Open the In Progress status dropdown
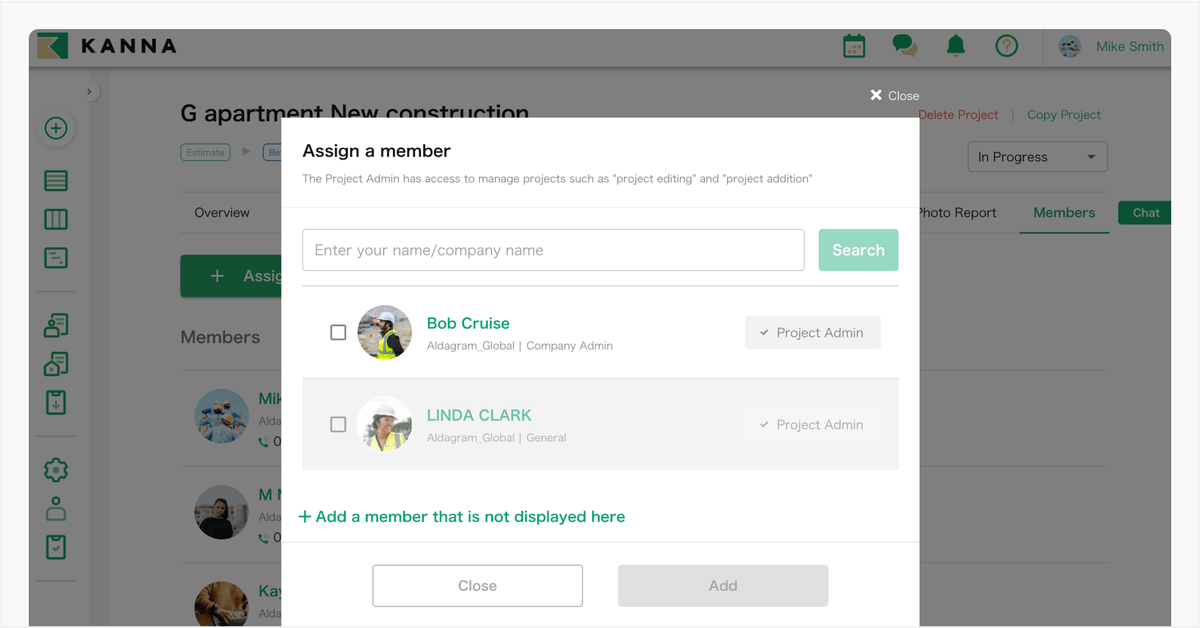Image resolution: width=1200 pixels, height=628 pixels. (1037, 157)
